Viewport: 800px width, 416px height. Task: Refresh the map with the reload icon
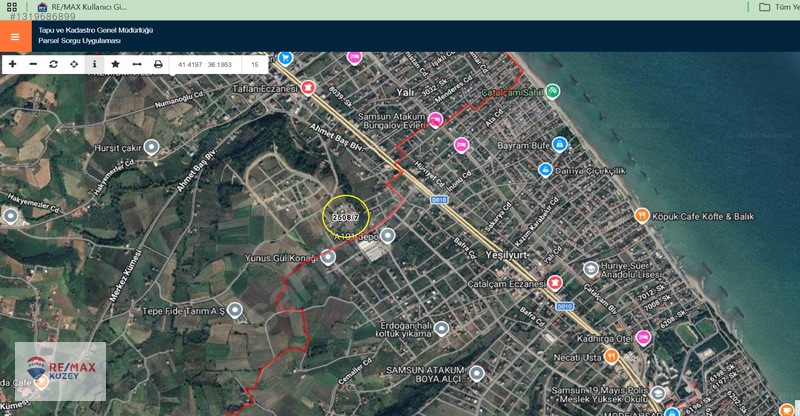[x=54, y=64]
